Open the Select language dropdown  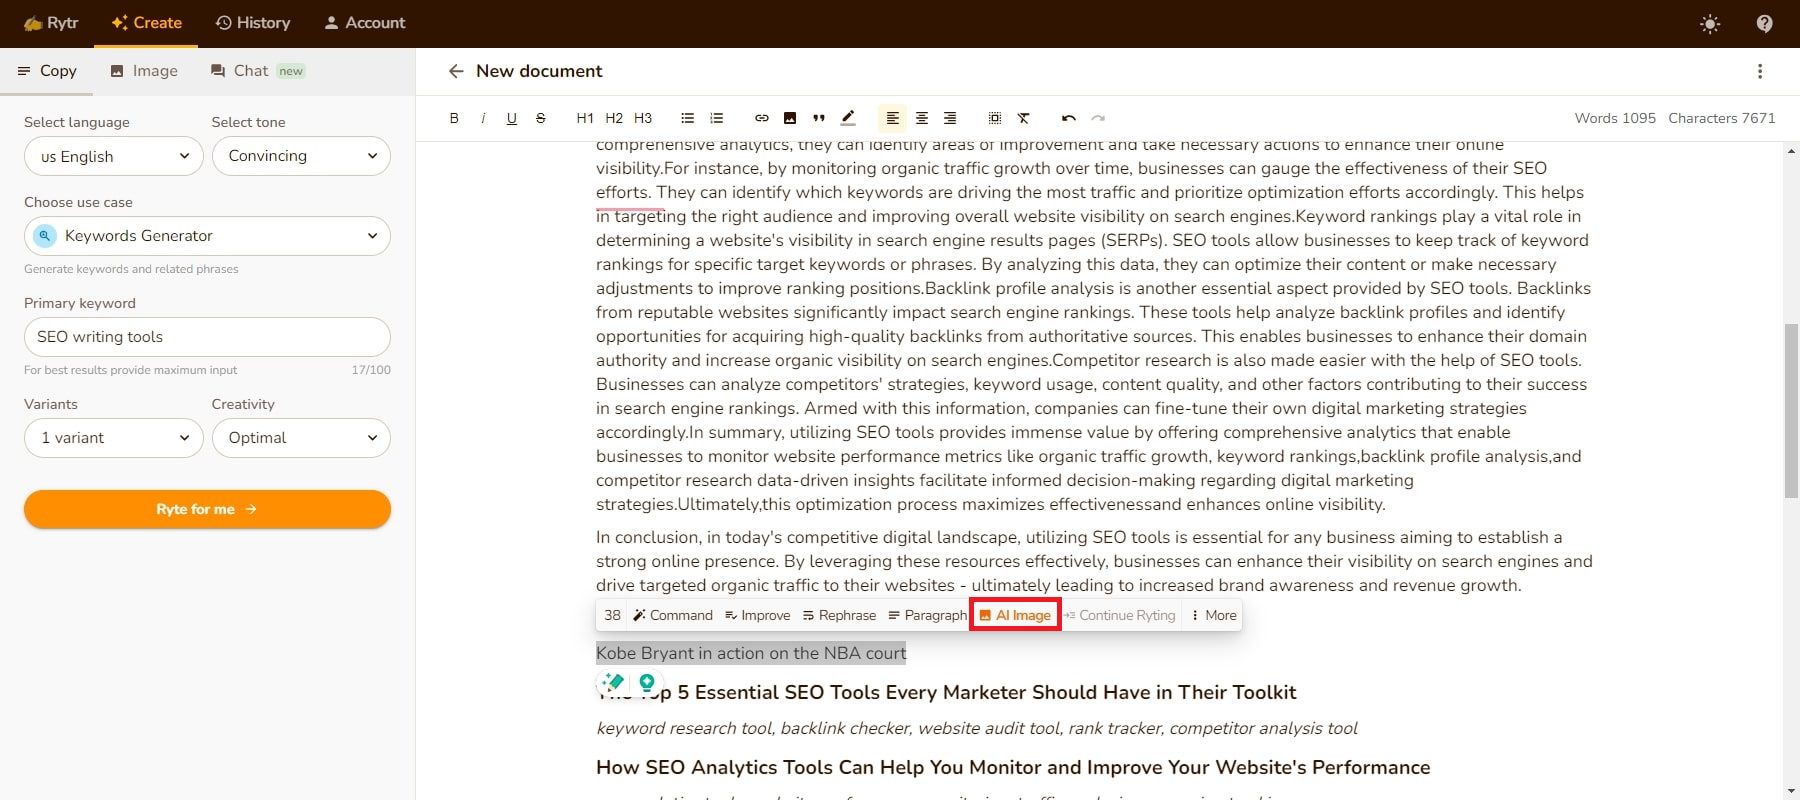(x=114, y=156)
